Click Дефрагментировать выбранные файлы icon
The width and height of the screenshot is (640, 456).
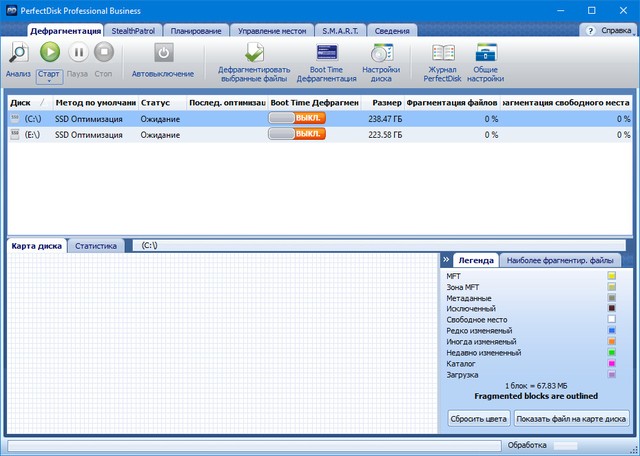pos(255,53)
